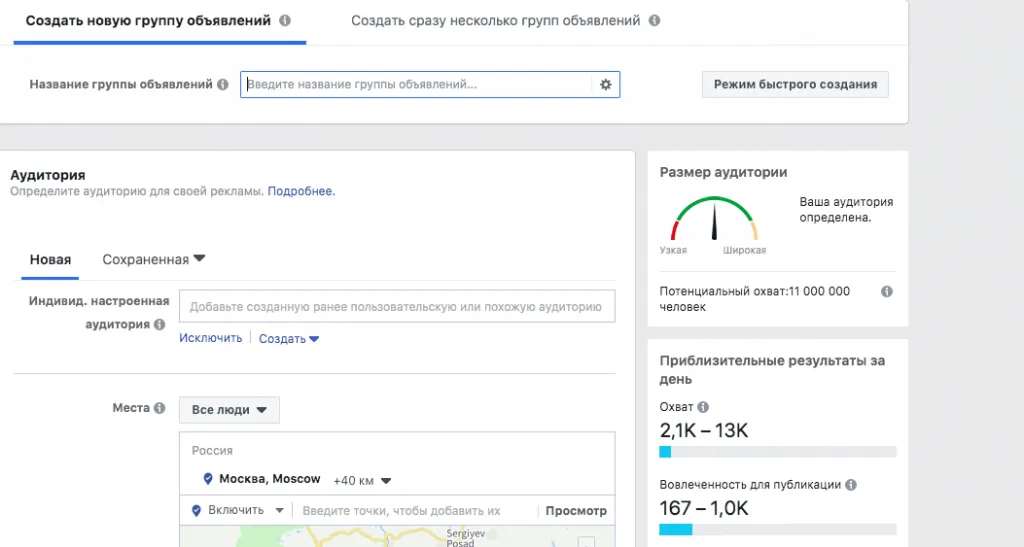Screen dimensions: 1024x547
Task: Click info icon beside 'Потенциальный охват'
Action: (x=887, y=291)
